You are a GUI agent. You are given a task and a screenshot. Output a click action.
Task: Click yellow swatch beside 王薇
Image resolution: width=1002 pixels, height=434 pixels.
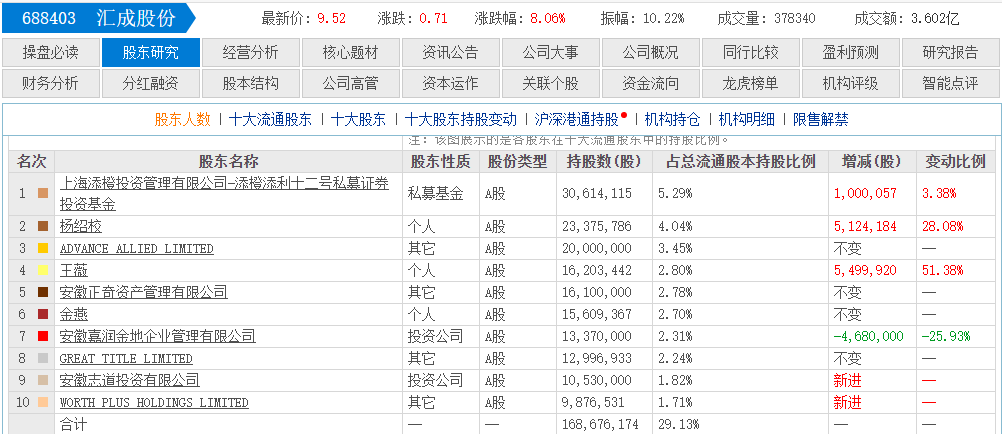[x=43, y=270]
